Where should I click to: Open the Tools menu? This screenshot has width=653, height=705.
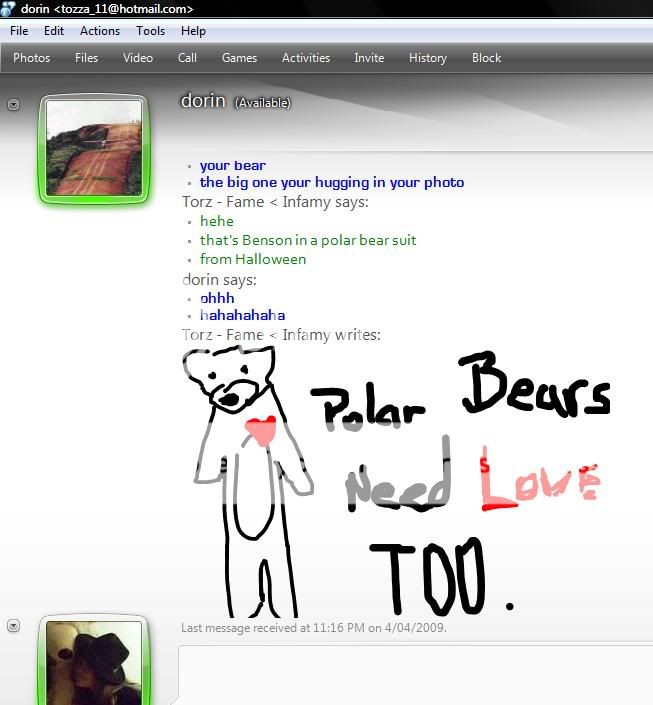coord(151,31)
